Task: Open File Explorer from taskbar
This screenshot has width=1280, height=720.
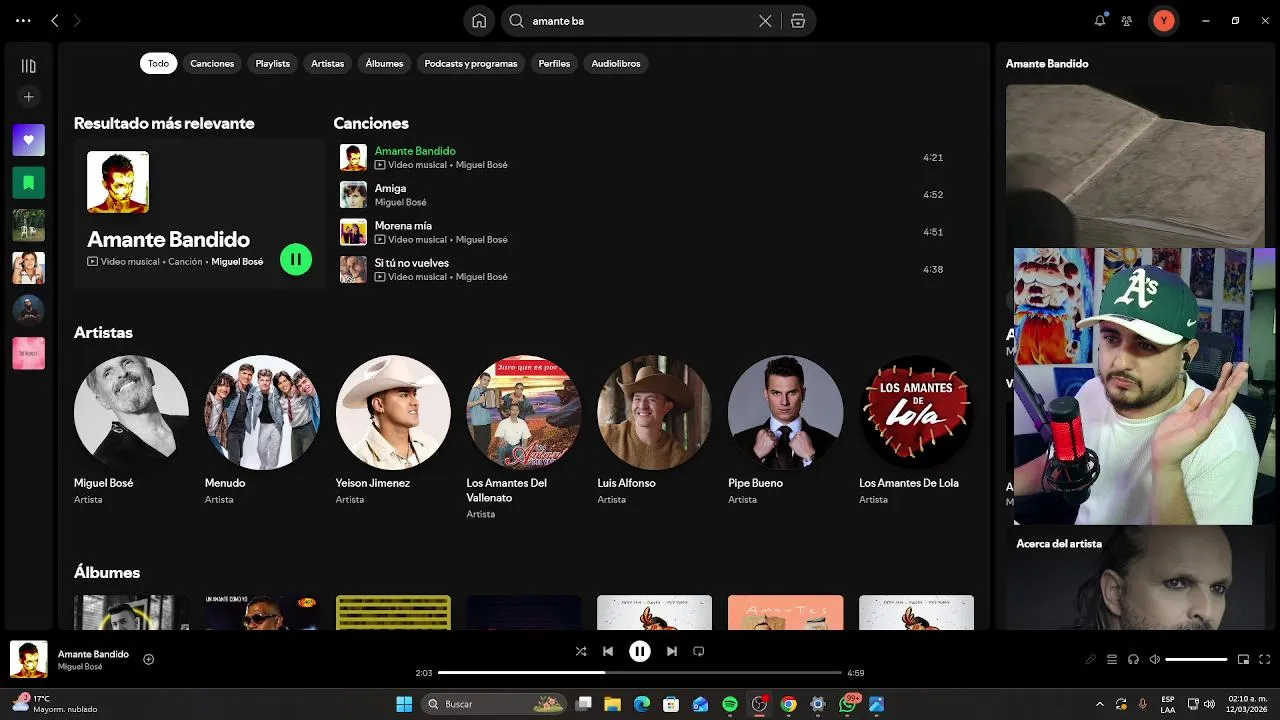Action: 612,704
